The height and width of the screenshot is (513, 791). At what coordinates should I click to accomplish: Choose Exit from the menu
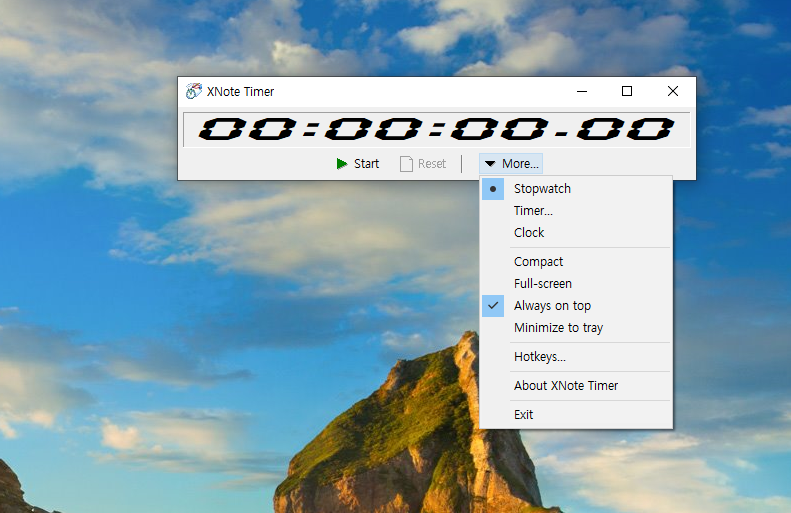(576, 415)
